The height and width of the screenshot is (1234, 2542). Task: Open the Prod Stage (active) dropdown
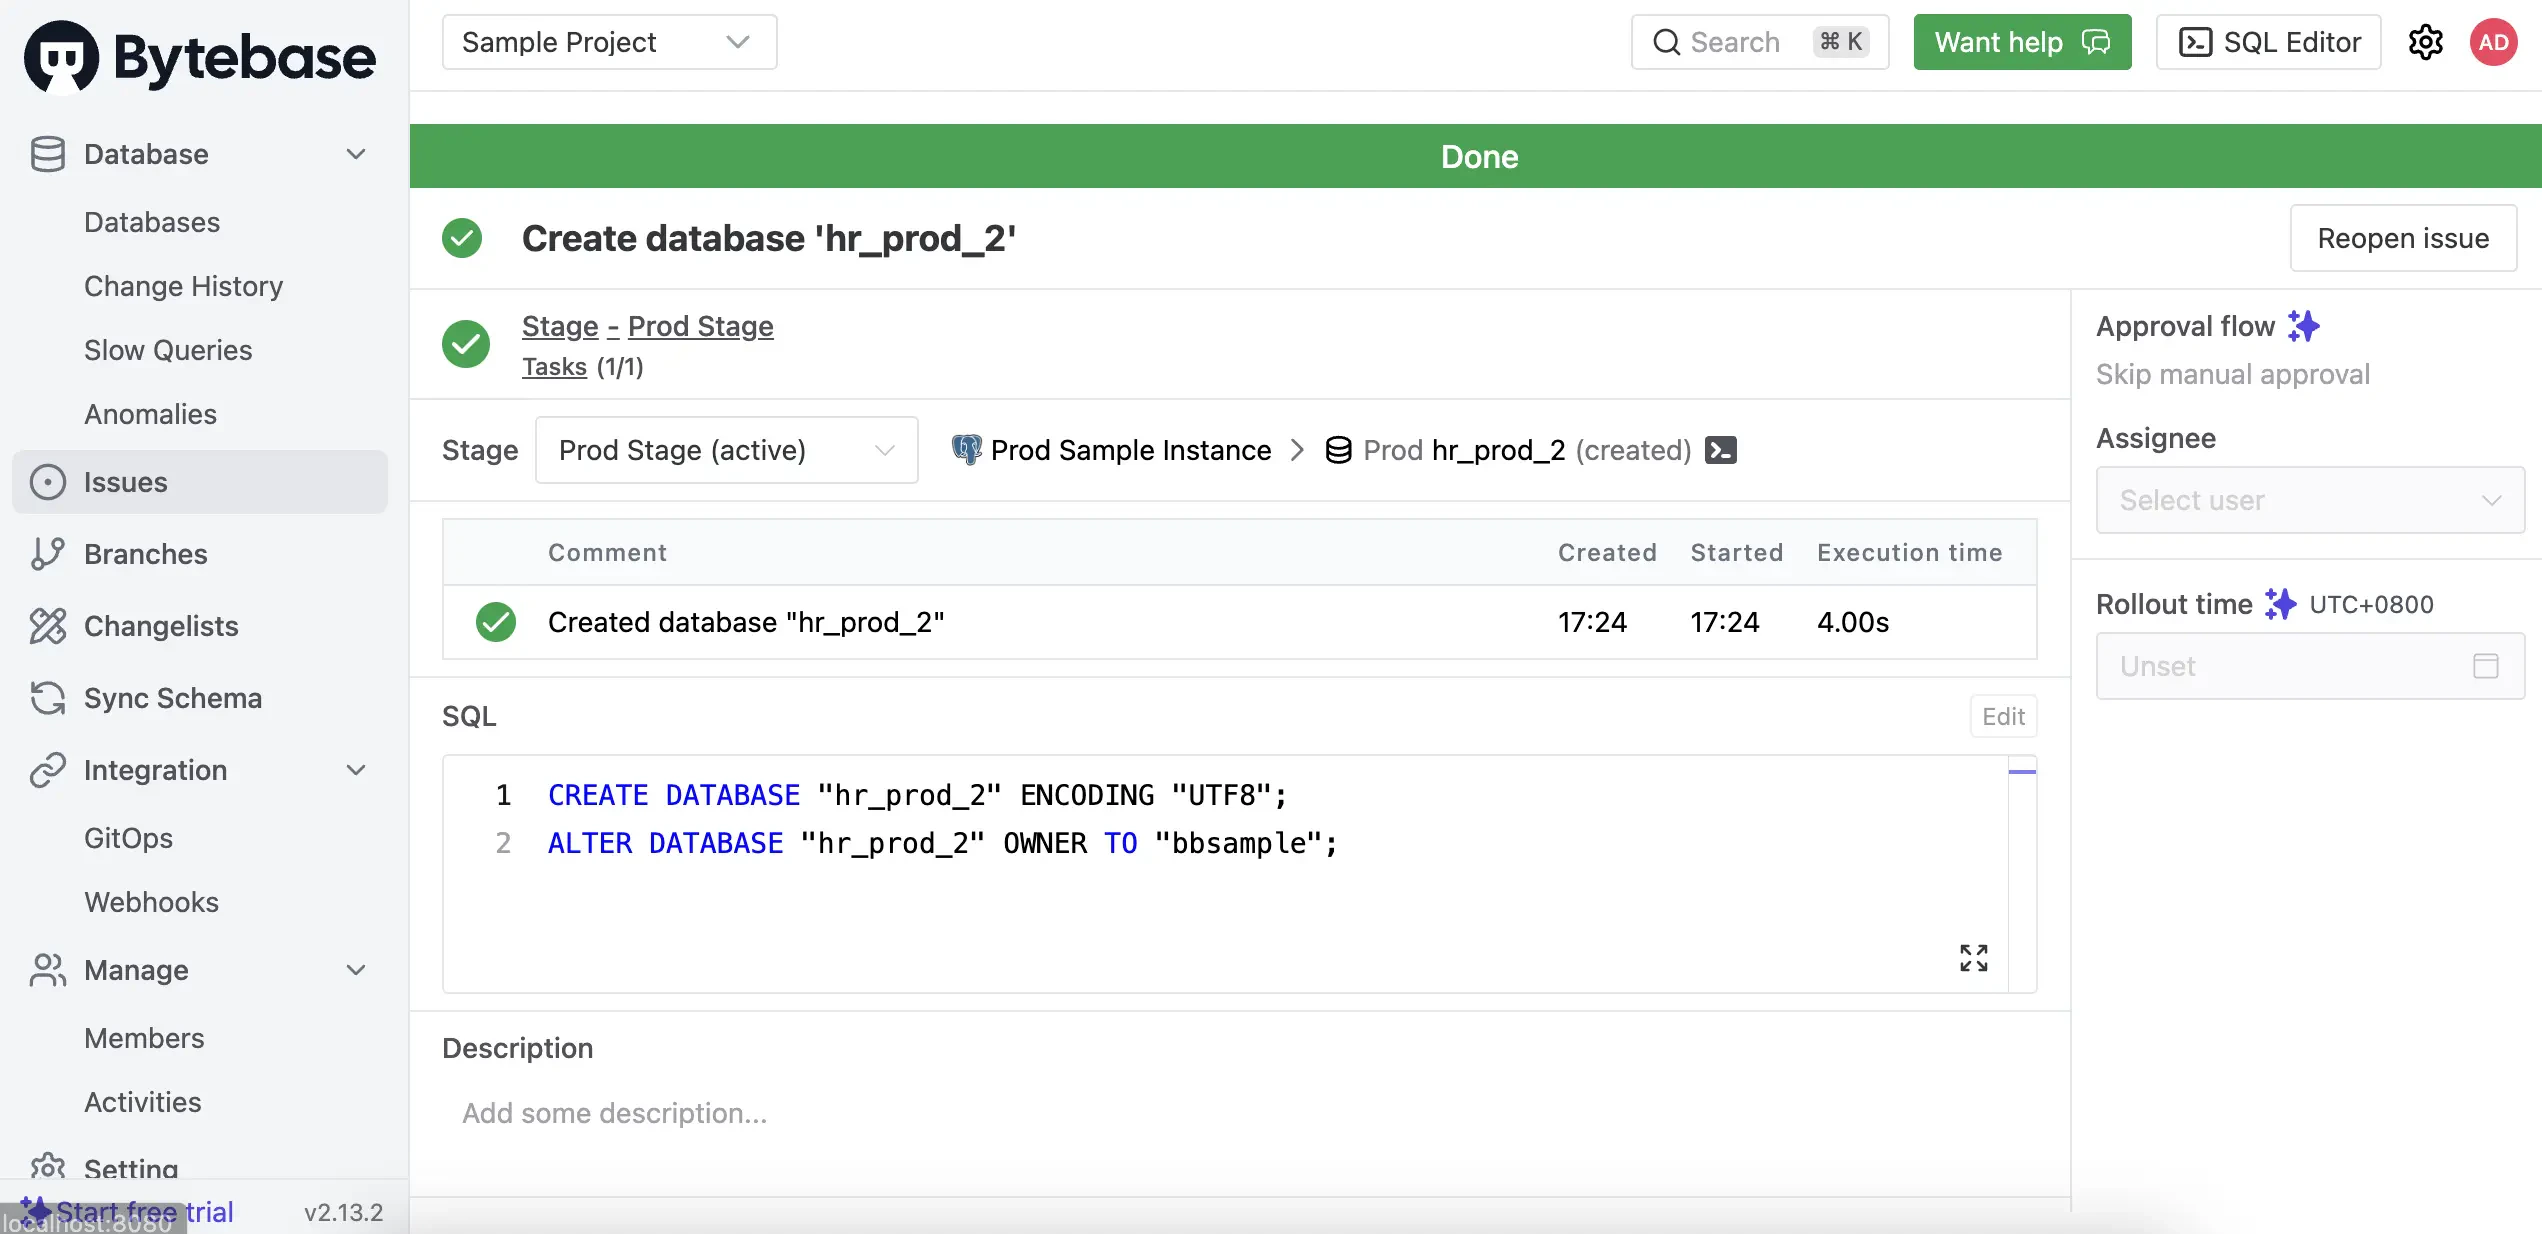(726, 450)
